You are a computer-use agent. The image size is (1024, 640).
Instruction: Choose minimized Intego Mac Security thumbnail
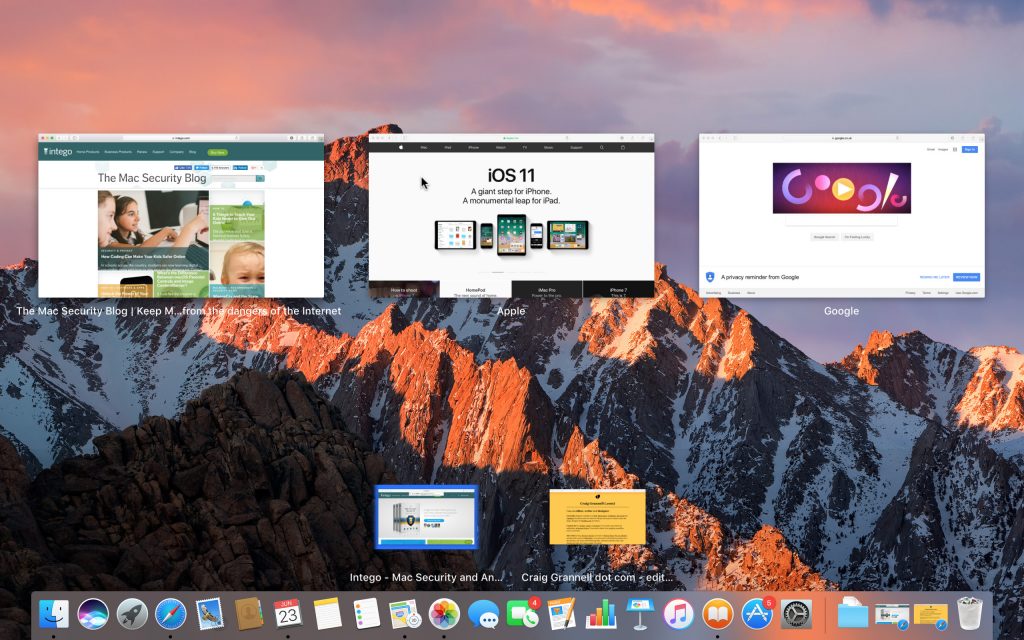click(426, 517)
